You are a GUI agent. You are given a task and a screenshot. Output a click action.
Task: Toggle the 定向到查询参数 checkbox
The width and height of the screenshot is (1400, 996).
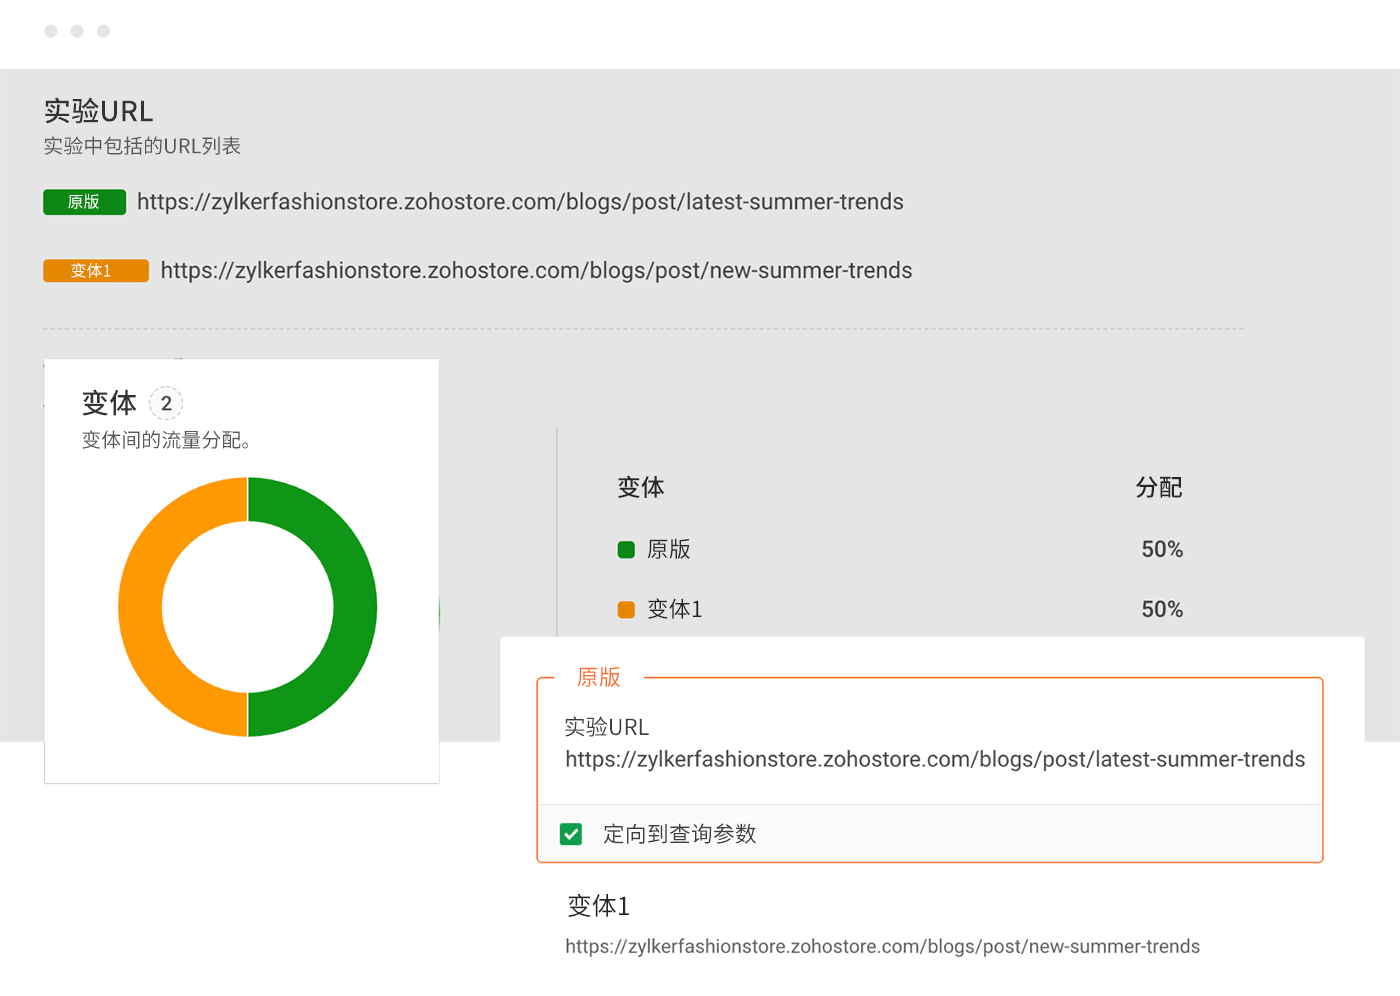click(x=571, y=834)
